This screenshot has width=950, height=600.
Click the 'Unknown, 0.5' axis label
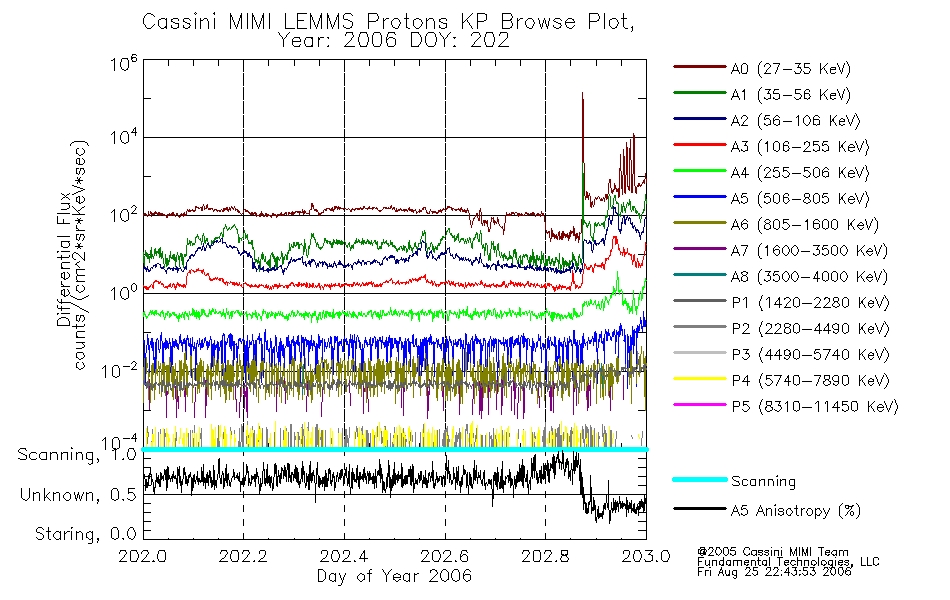click(x=78, y=495)
